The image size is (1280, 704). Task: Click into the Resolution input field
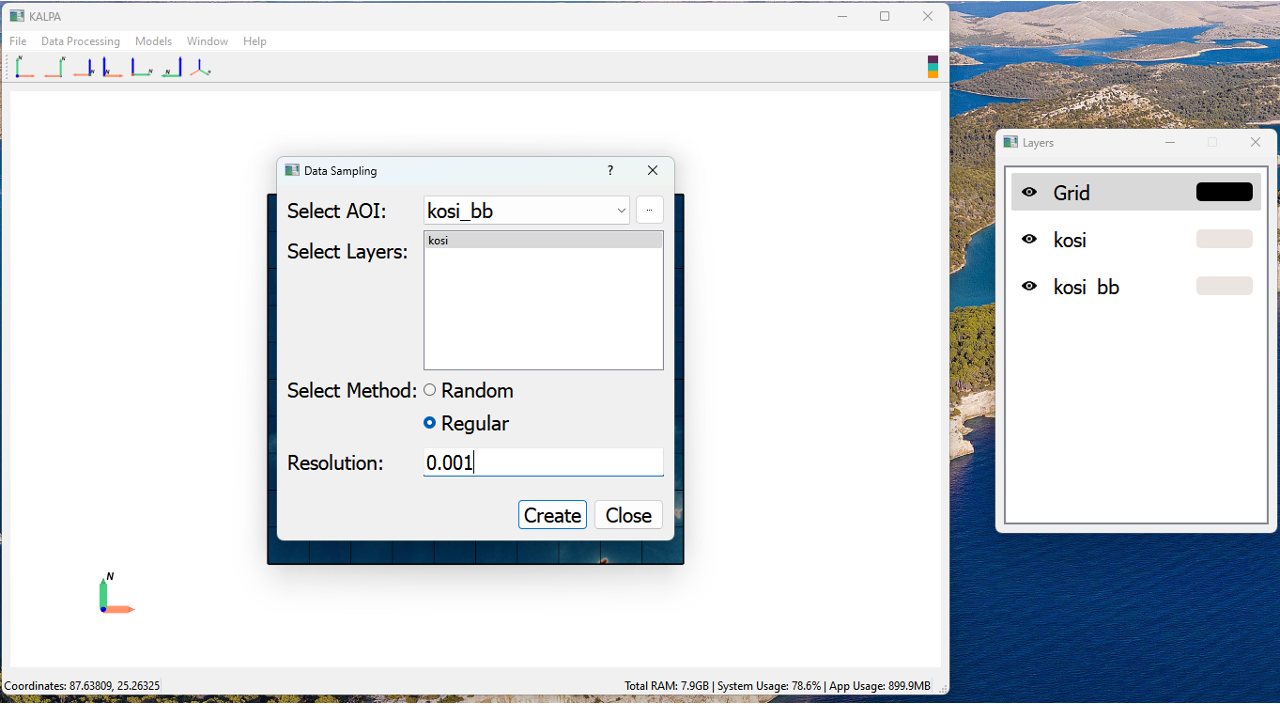point(543,462)
